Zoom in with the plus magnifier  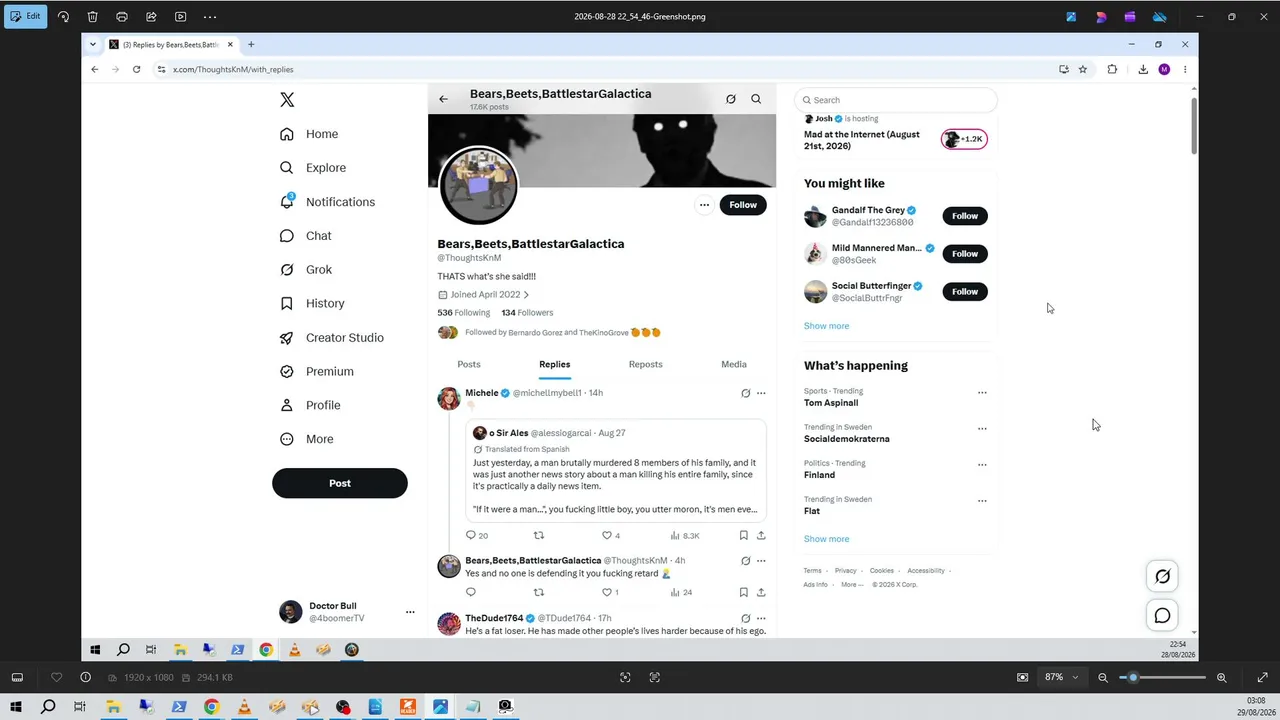coord(1221,677)
